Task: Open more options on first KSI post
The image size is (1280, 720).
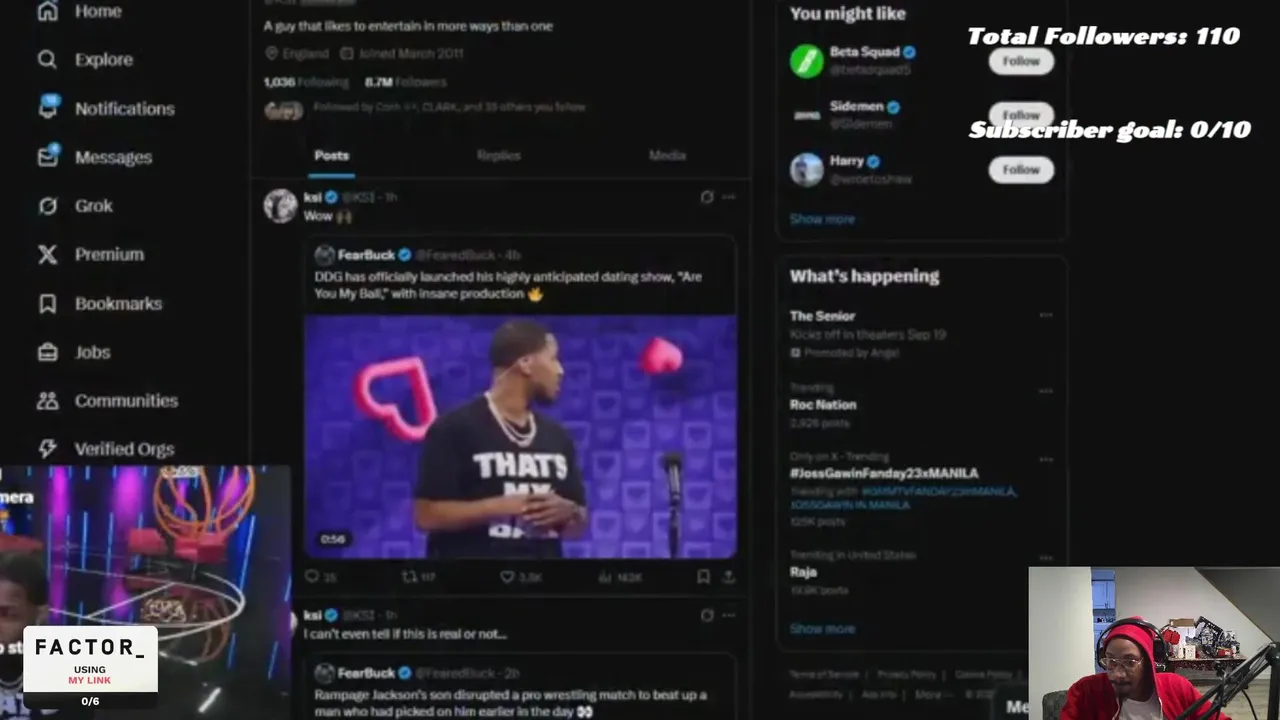Action: point(728,197)
